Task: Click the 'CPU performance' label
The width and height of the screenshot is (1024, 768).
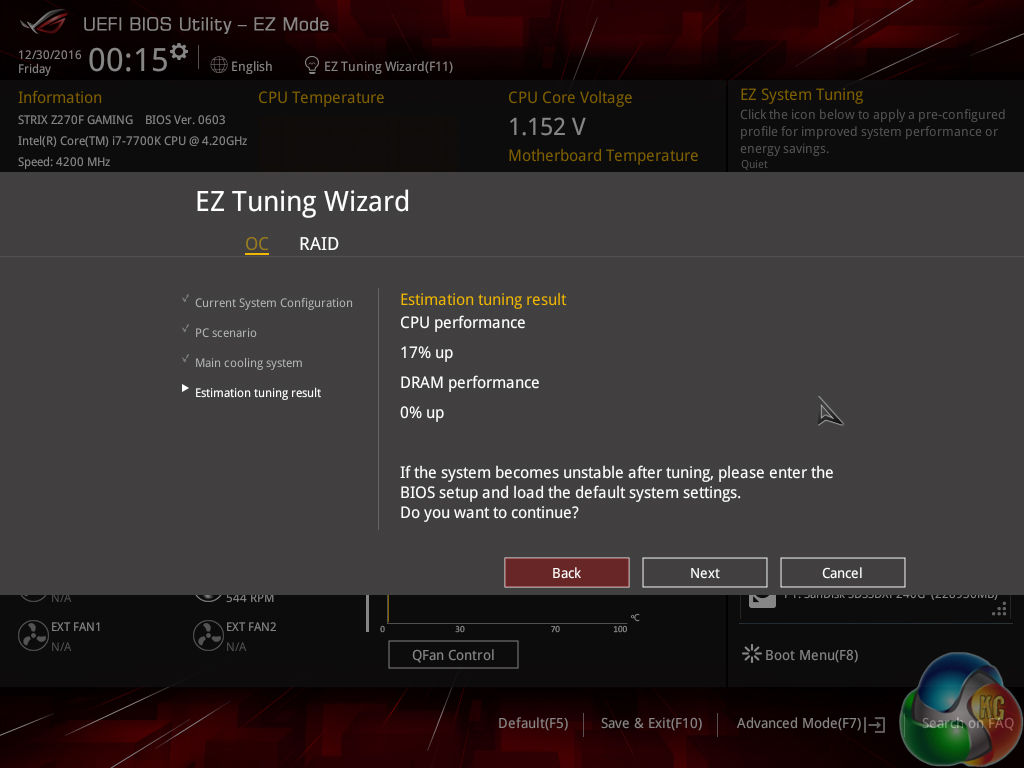Action: point(462,323)
